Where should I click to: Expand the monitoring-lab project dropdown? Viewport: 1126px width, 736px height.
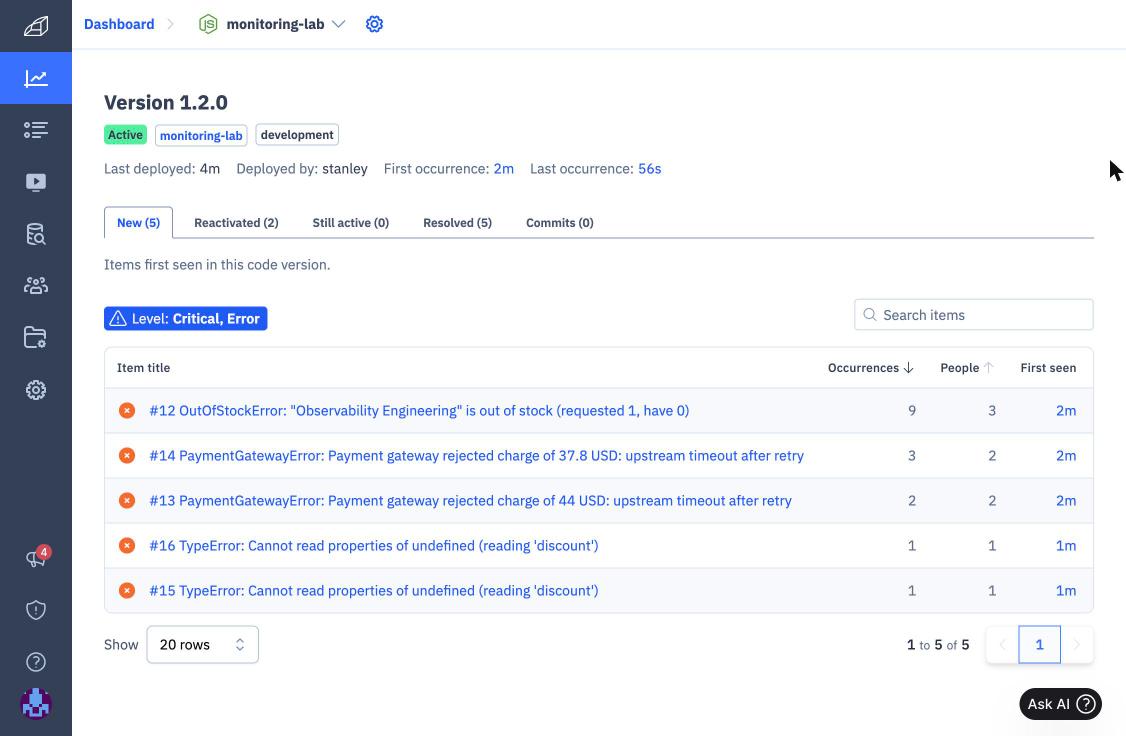[x=339, y=24]
